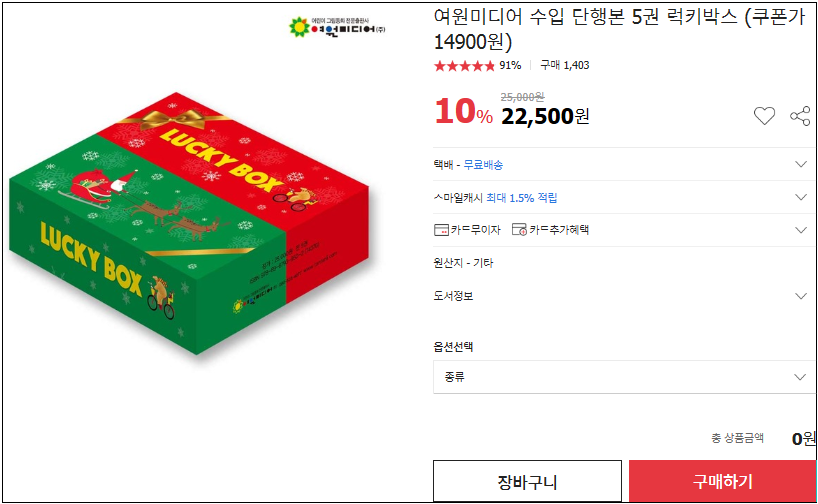The height and width of the screenshot is (504, 818).
Task: Click the 카드추가혜택 card benefits icon
Action: pyautogui.click(x=519, y=230)
